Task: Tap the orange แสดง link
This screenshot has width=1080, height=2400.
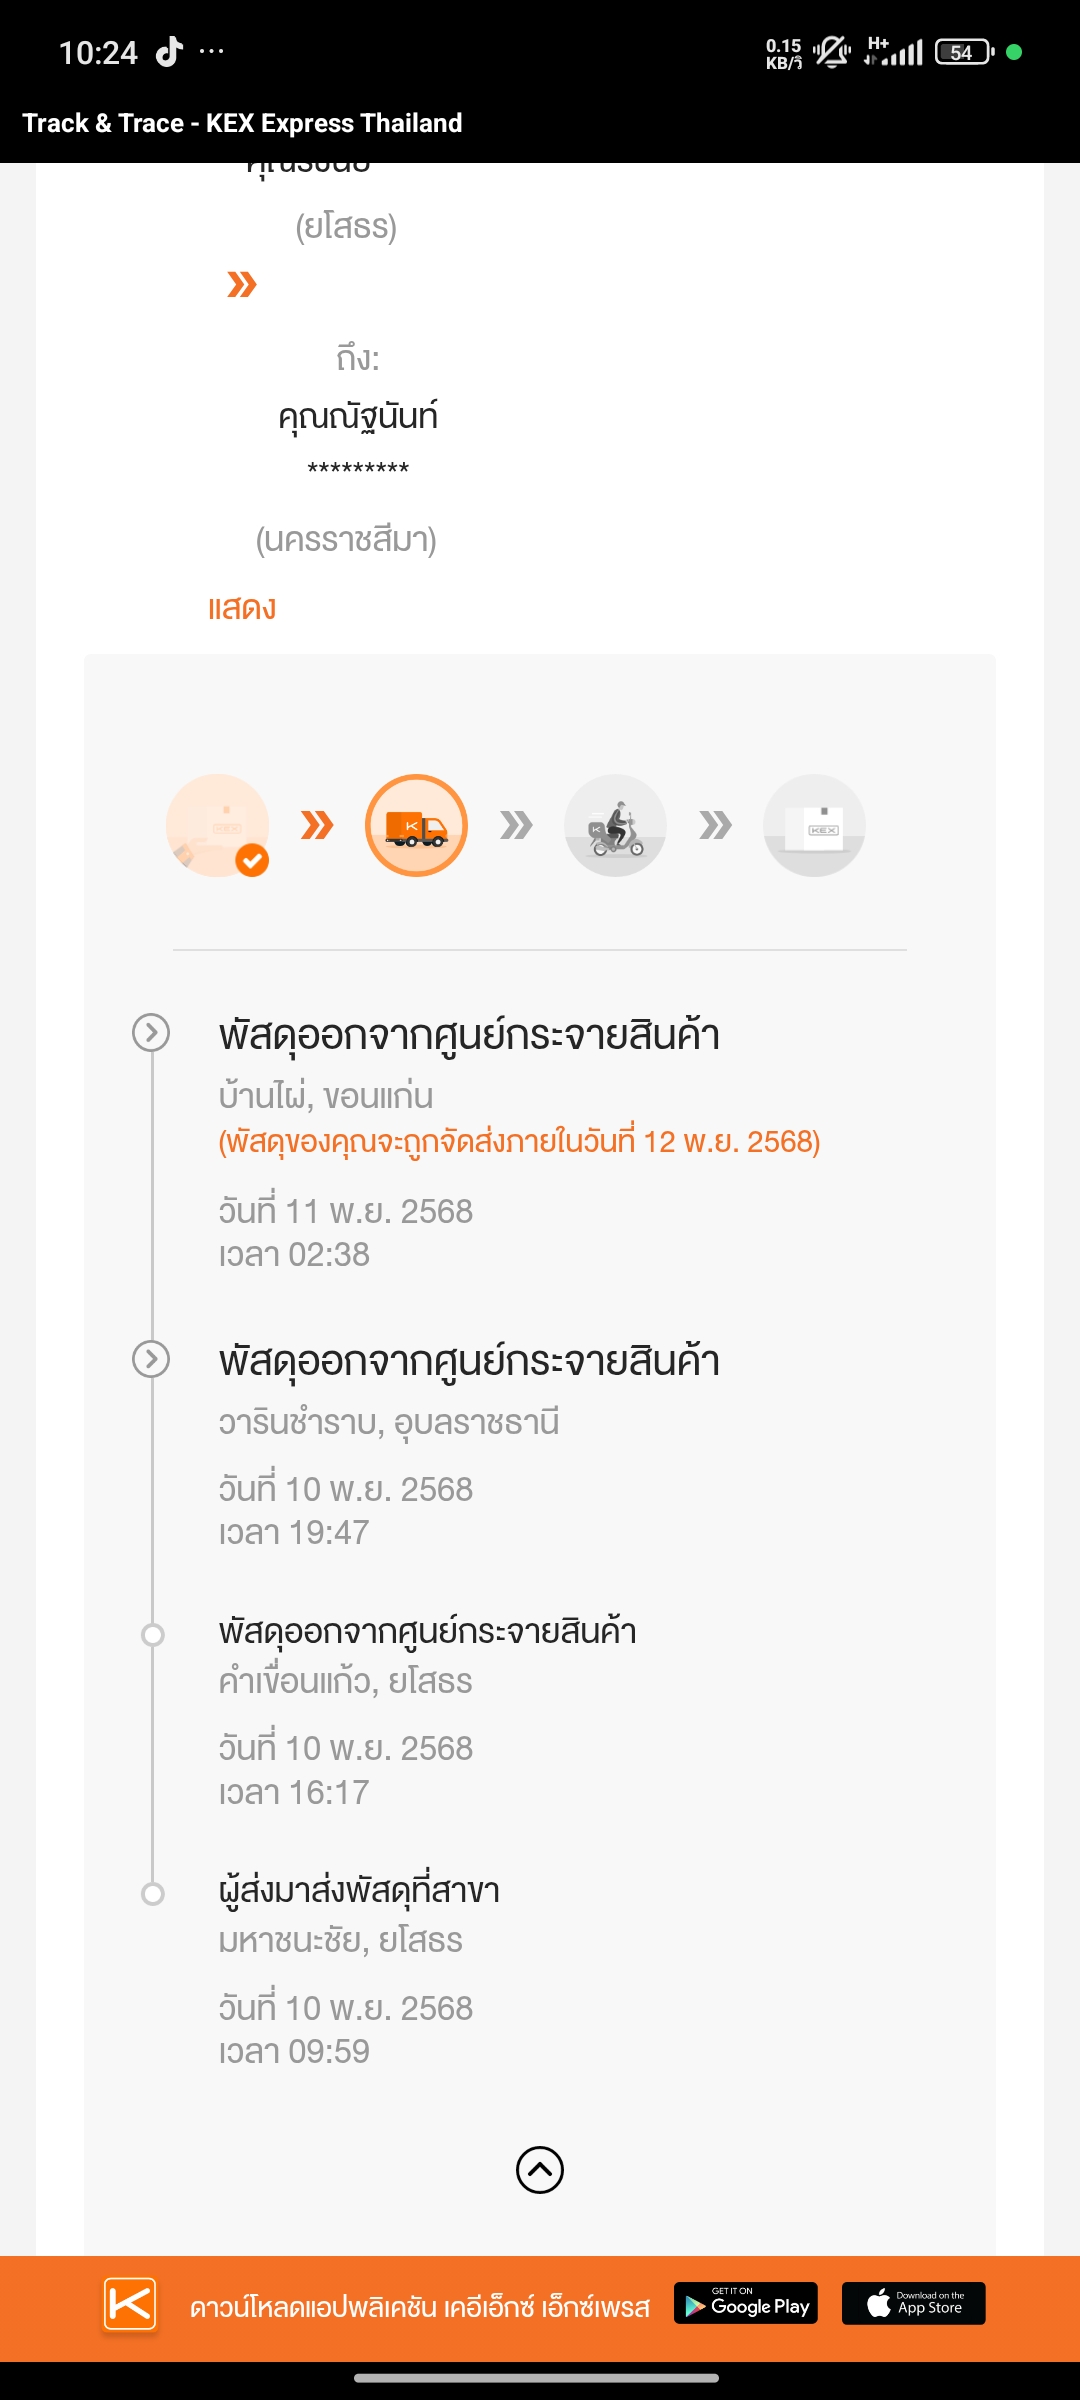Action: pyautogui.click(x=242, y=608)
